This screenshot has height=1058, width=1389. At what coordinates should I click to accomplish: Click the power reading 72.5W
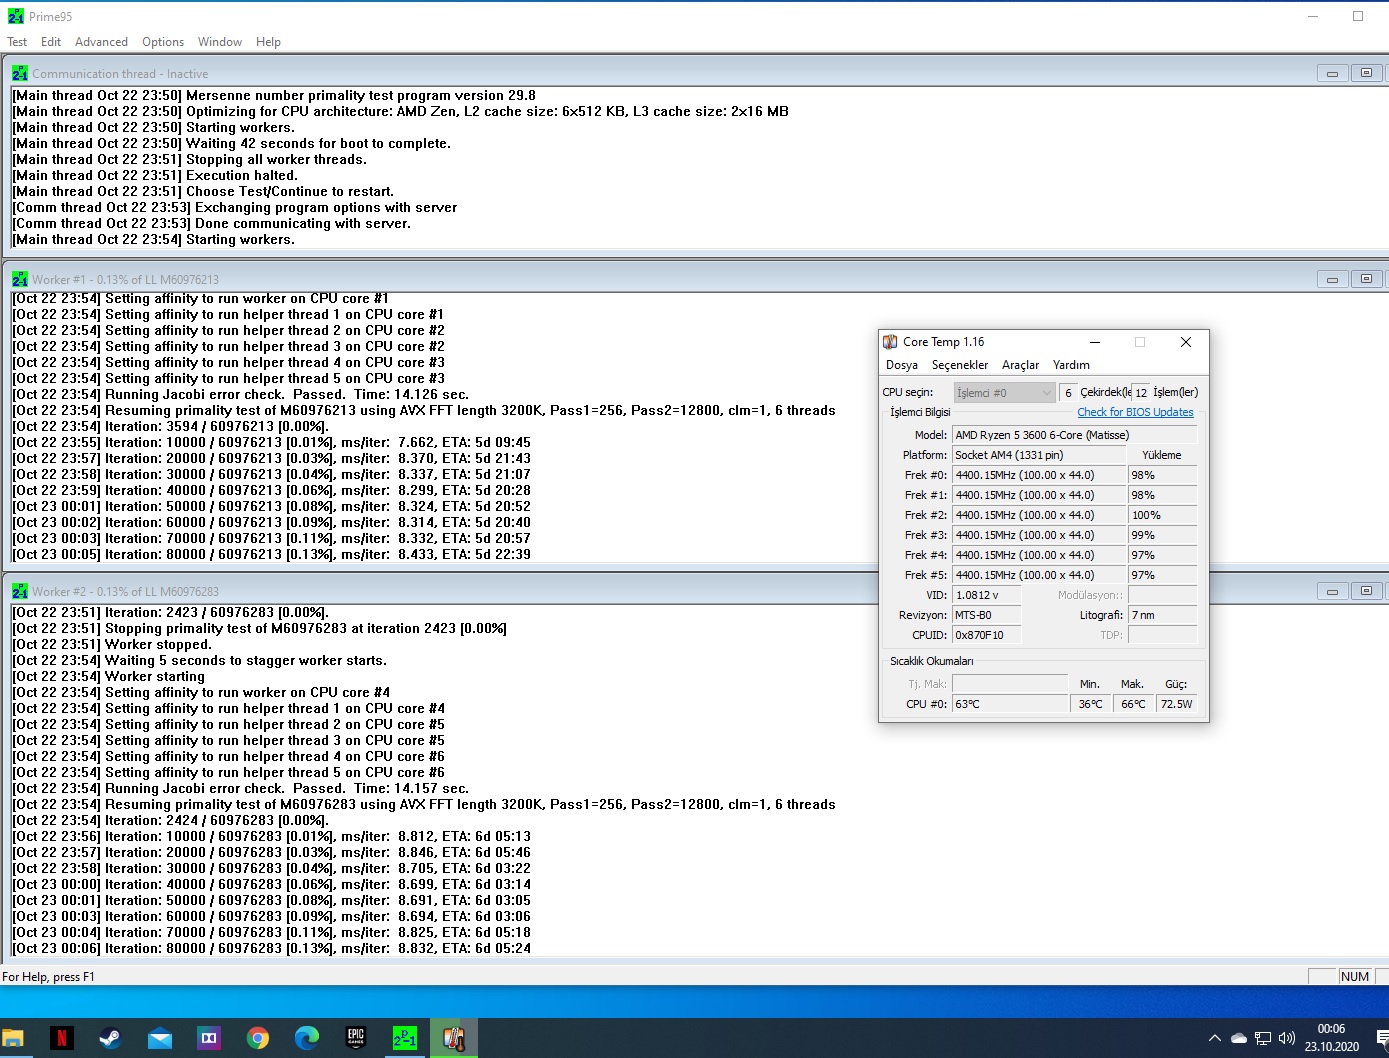(x=1176, y=704)
